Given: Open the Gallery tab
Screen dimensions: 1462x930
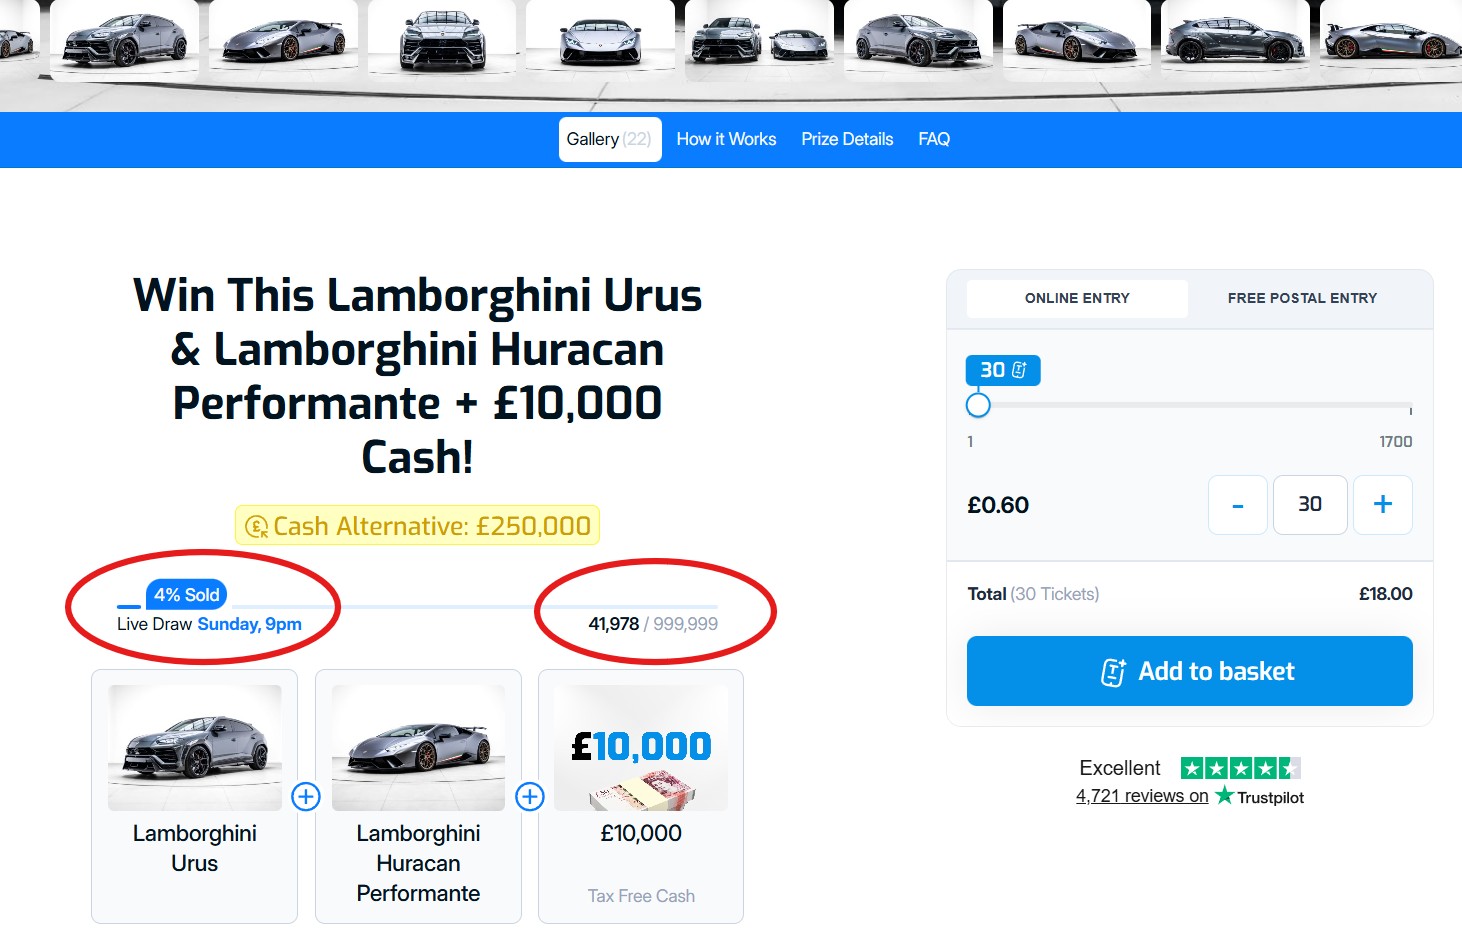Looking at the screenshot, I should 609,139.
